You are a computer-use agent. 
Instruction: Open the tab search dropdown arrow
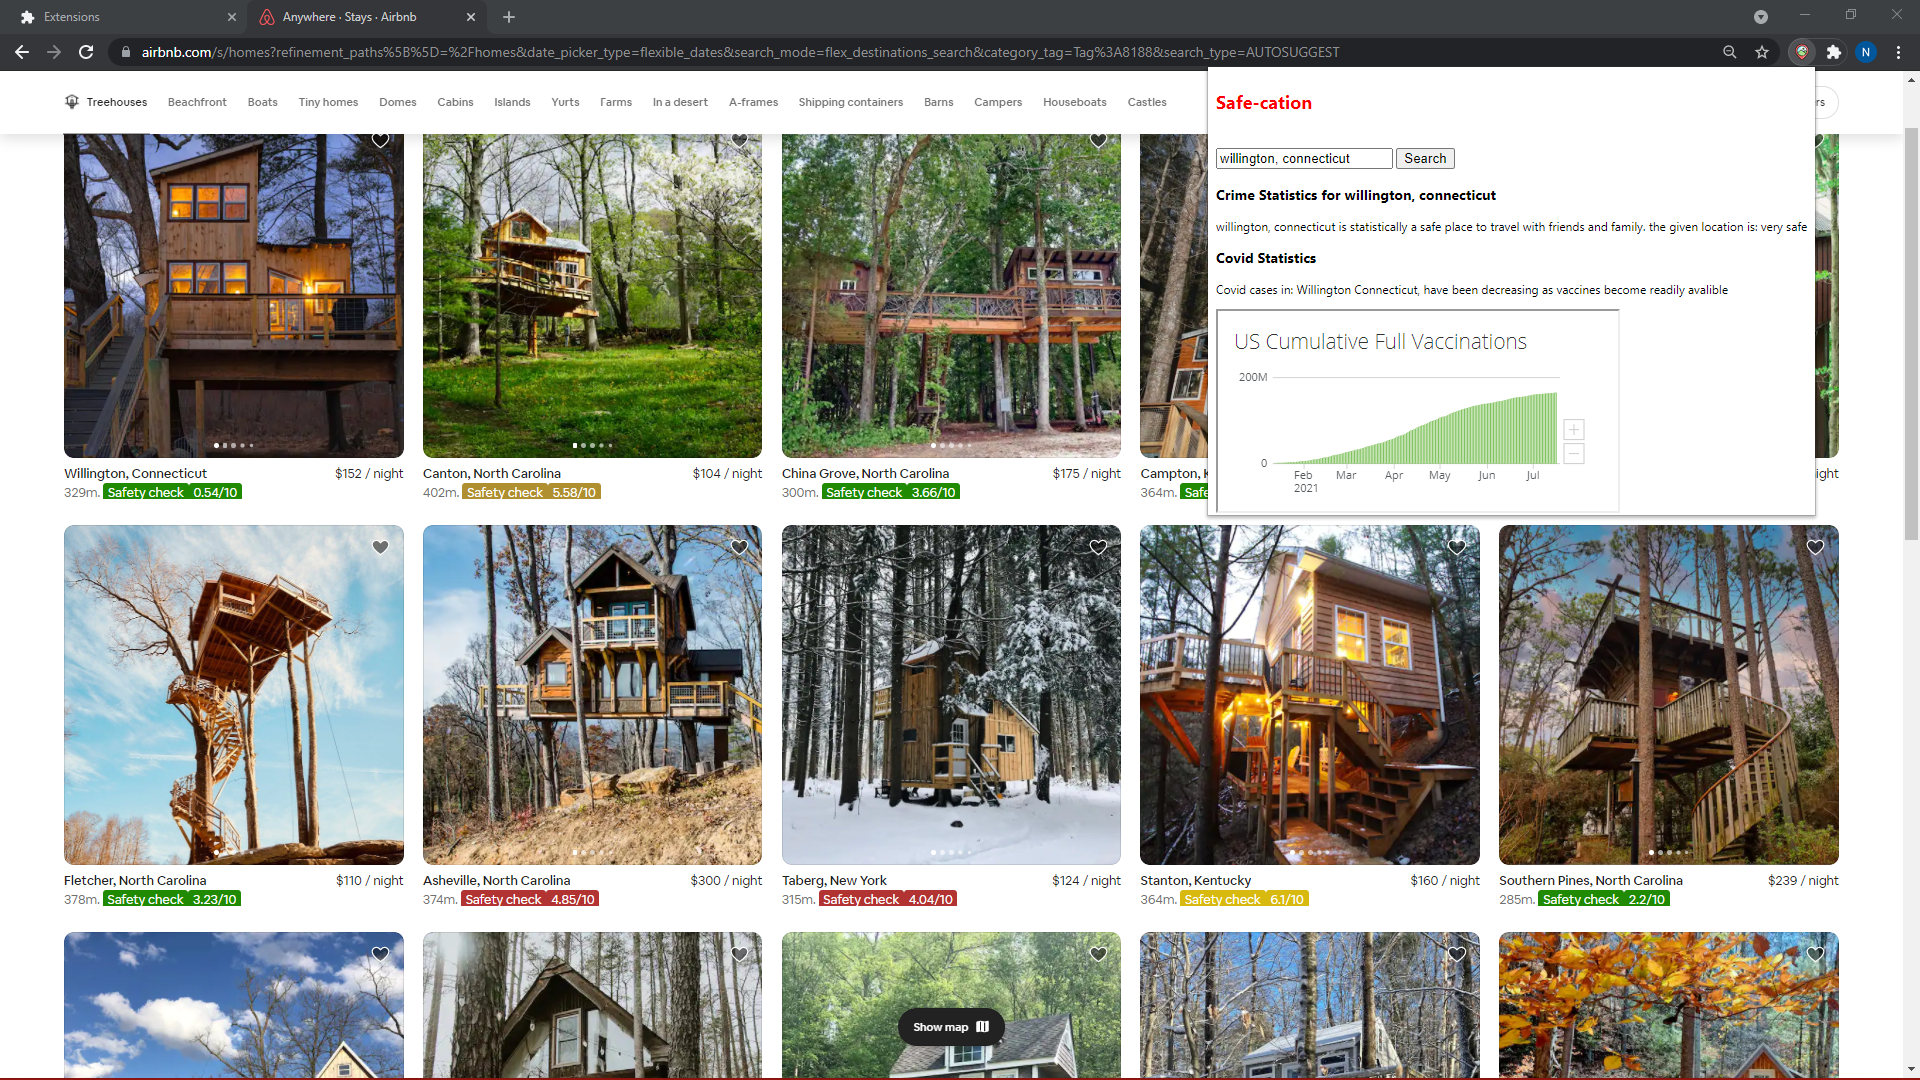pos(1760,17)
